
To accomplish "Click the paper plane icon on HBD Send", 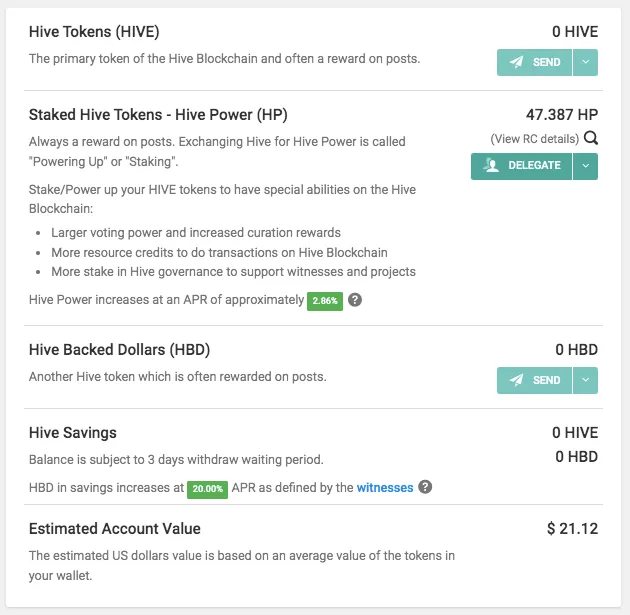I will click(516, 380).
